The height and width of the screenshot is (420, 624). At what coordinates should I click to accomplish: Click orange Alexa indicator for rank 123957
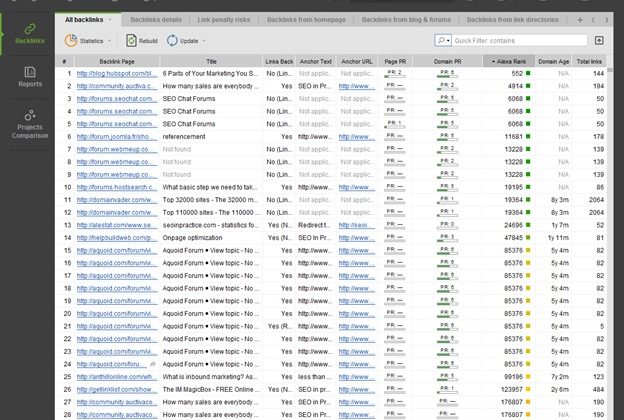528,389
